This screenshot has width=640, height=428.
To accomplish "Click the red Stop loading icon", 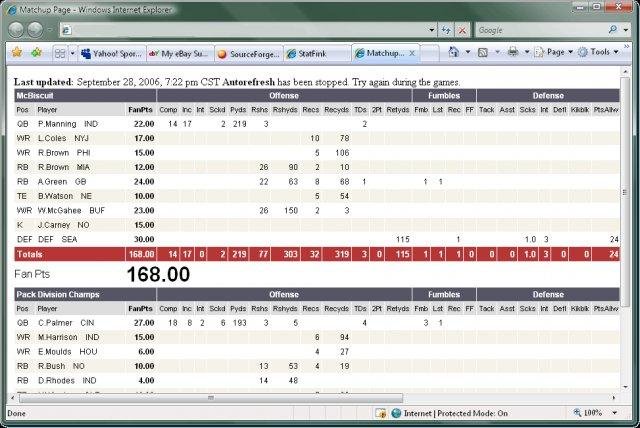I will 462,30.
